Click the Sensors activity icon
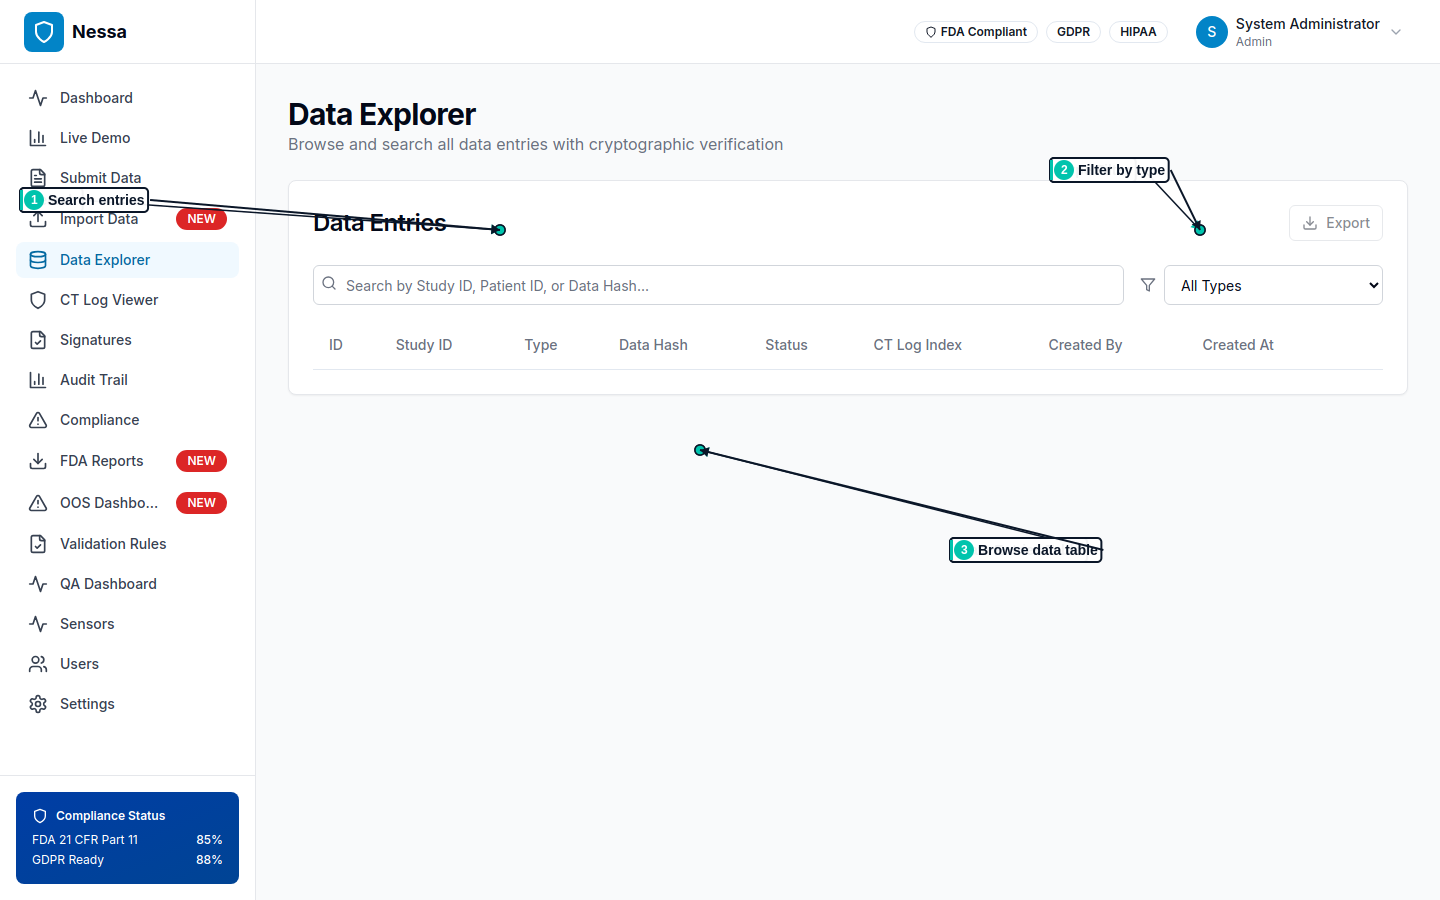 [x=37, y=623]
